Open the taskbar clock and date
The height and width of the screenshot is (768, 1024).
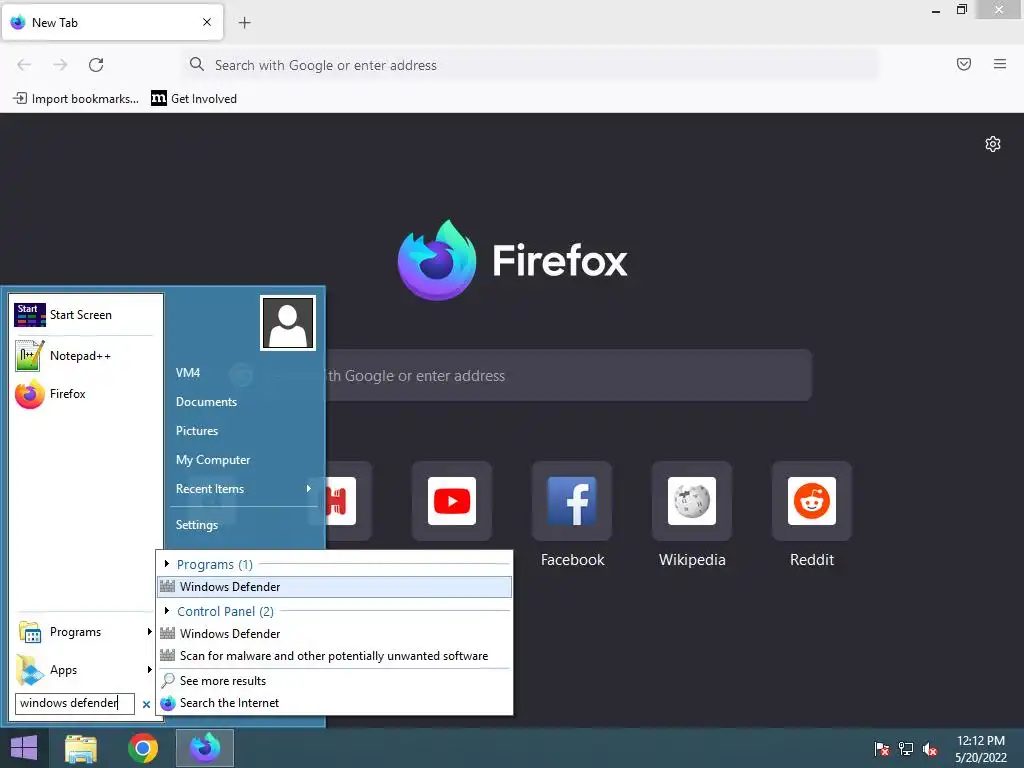click(981, 748)
